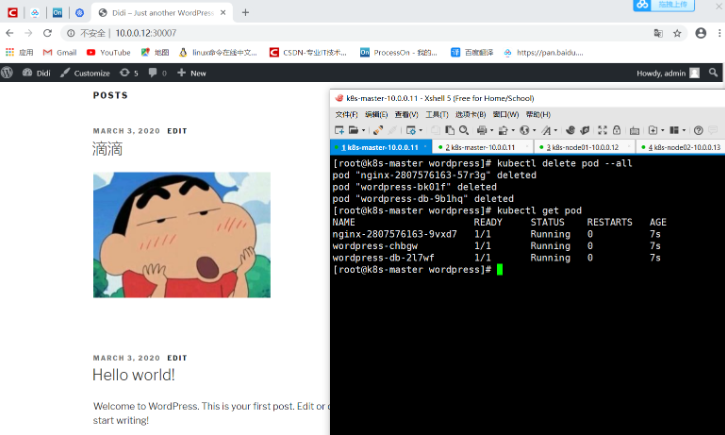Click the connect/reconnect icon in Xshell toolbar
Viewport: 725px width, 435px height.
(378, 130)
